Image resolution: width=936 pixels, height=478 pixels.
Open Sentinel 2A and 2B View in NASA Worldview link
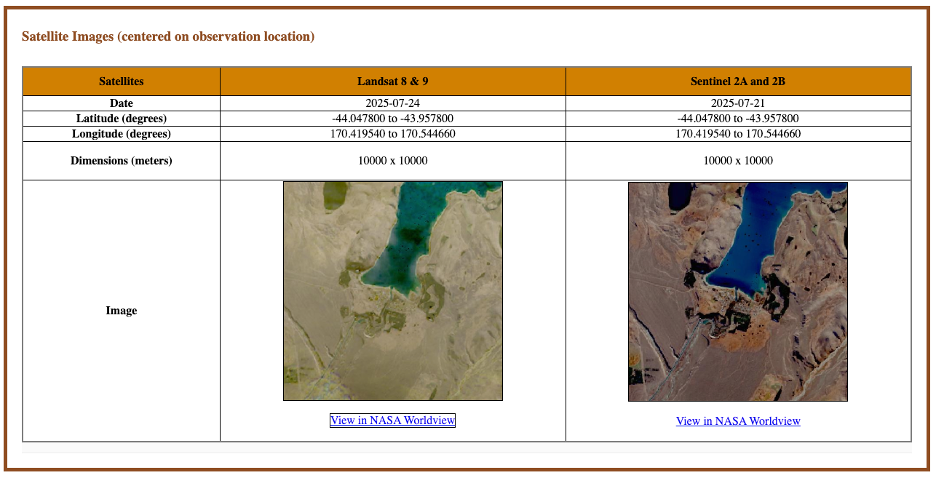tap(738, 421)
